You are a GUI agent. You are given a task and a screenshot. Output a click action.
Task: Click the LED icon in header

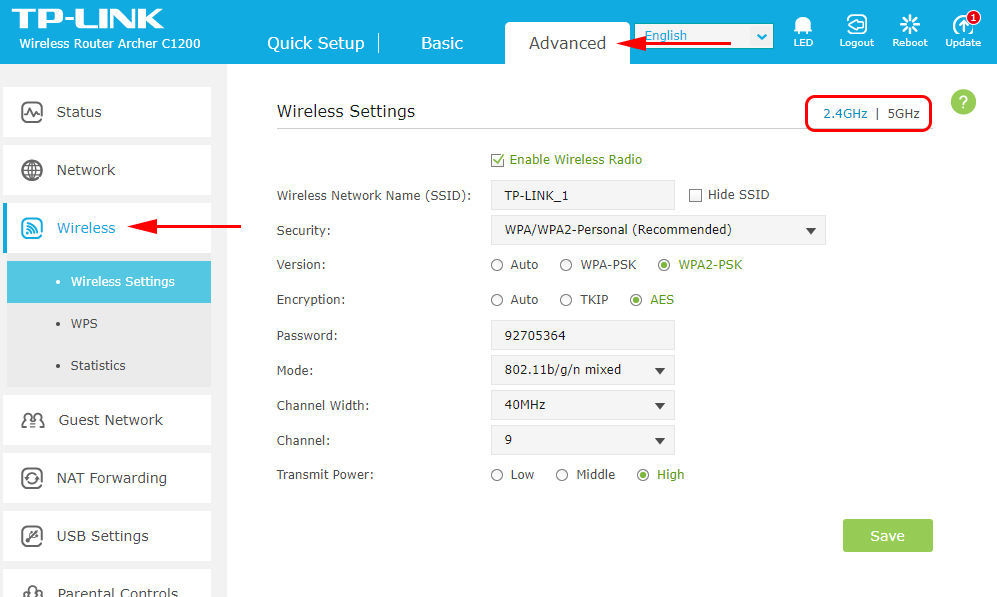(803, 27)
